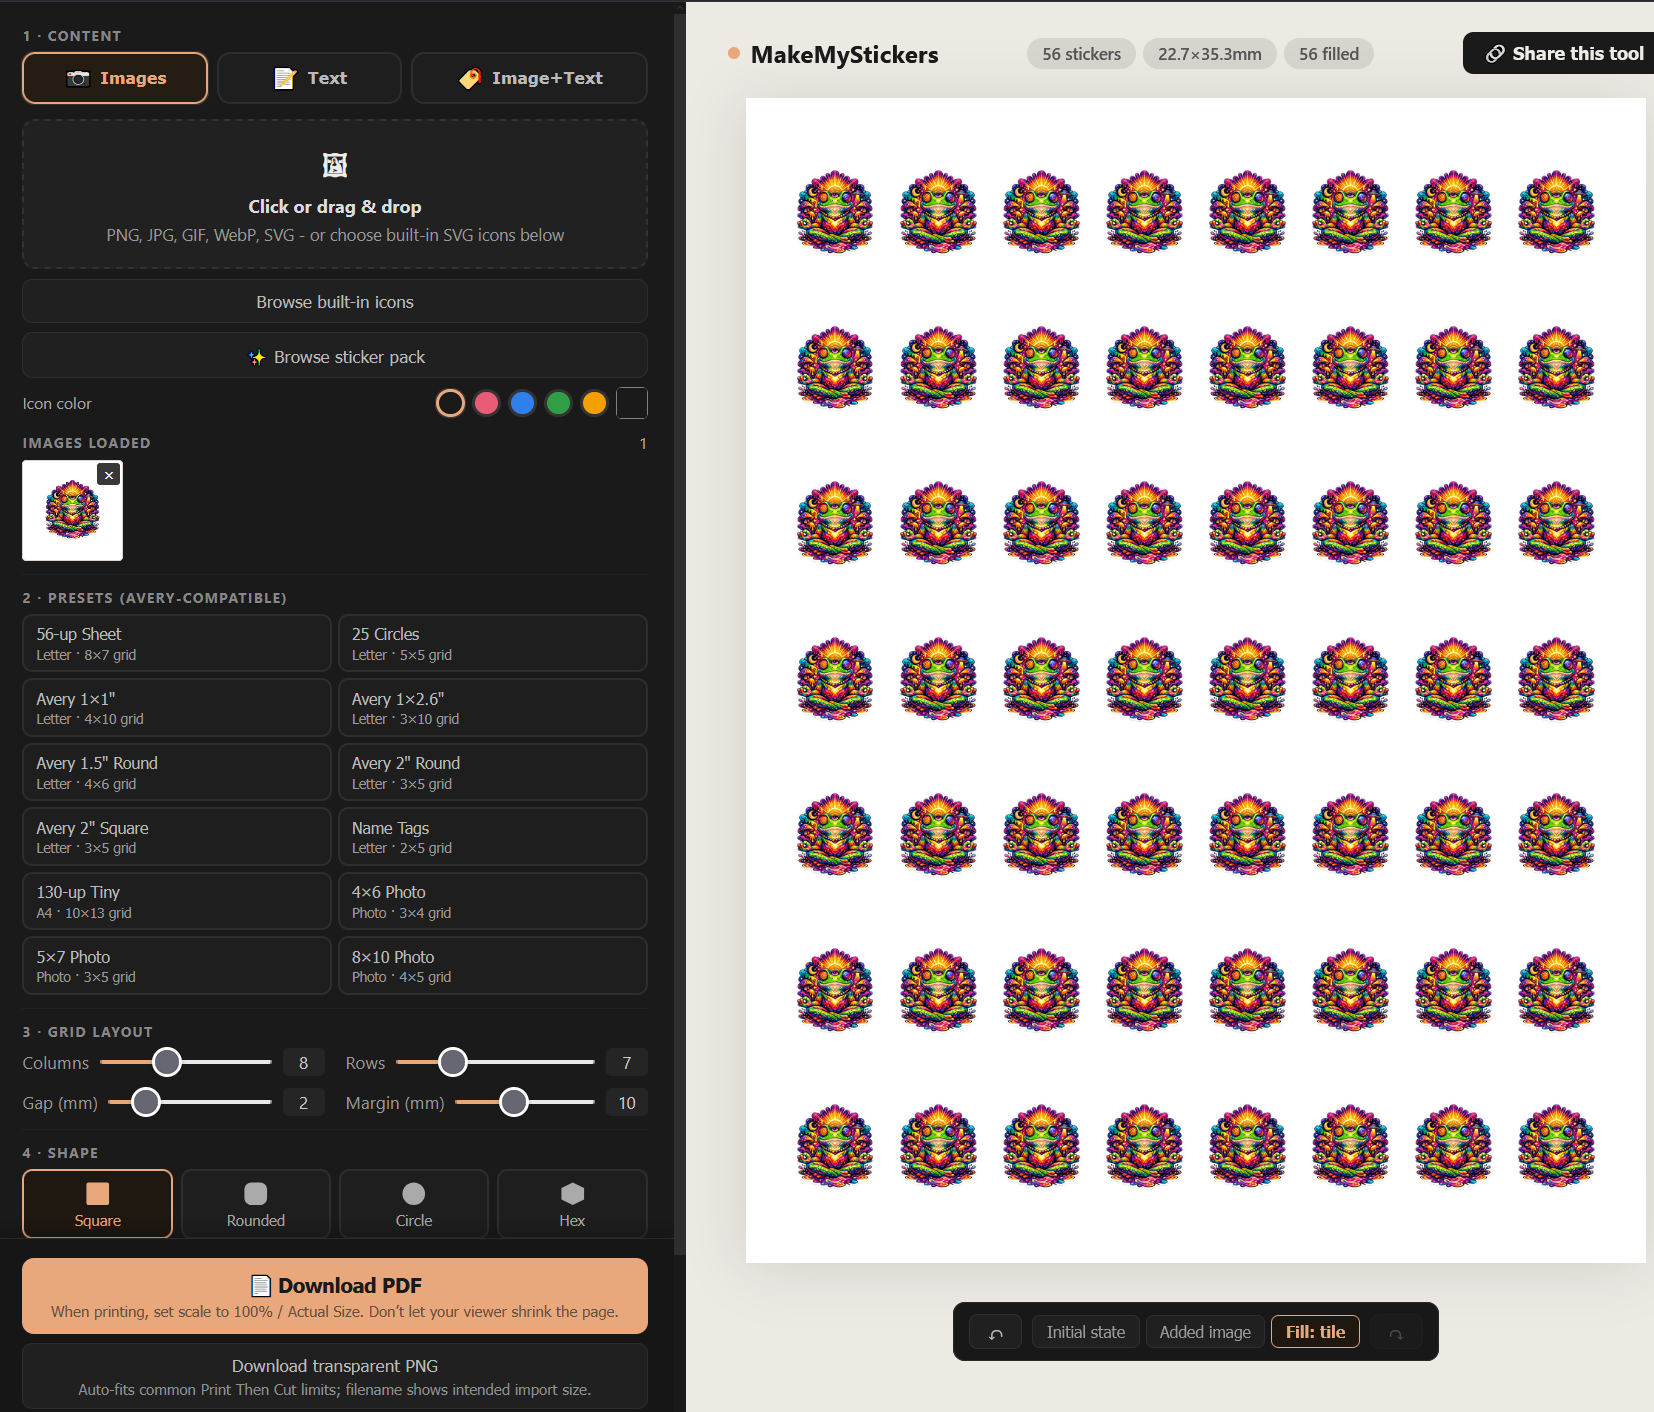Apply the Avery 2" Round preset
The image size is (1654, 1412).
[493, 772]
